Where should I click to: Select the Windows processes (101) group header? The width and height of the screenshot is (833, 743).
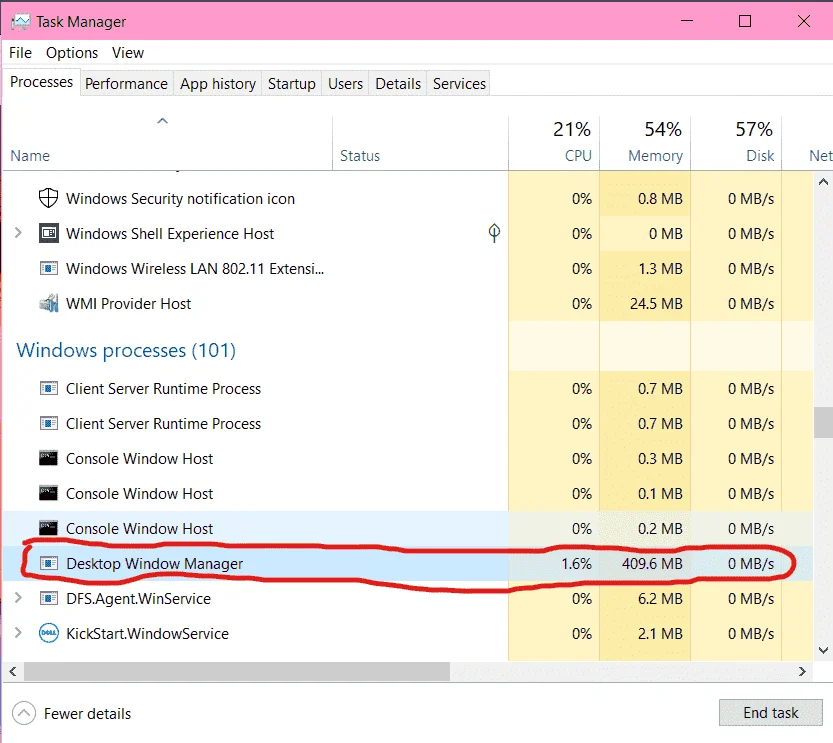point(126,351)
